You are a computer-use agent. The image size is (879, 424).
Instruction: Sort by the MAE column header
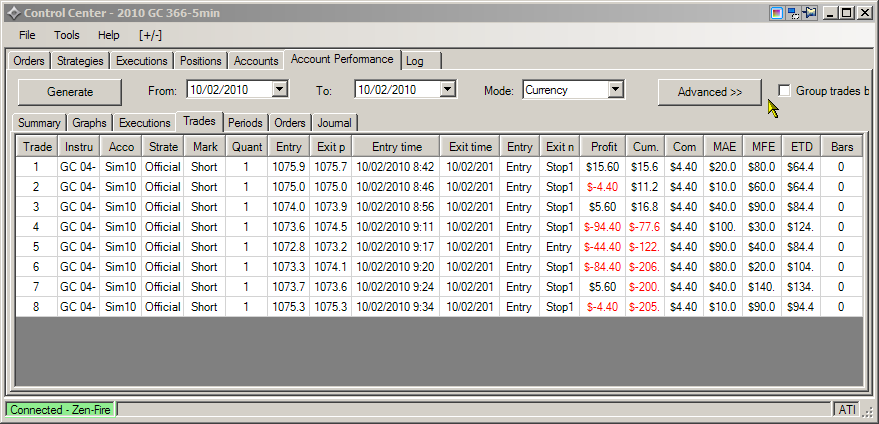[724, 147]
